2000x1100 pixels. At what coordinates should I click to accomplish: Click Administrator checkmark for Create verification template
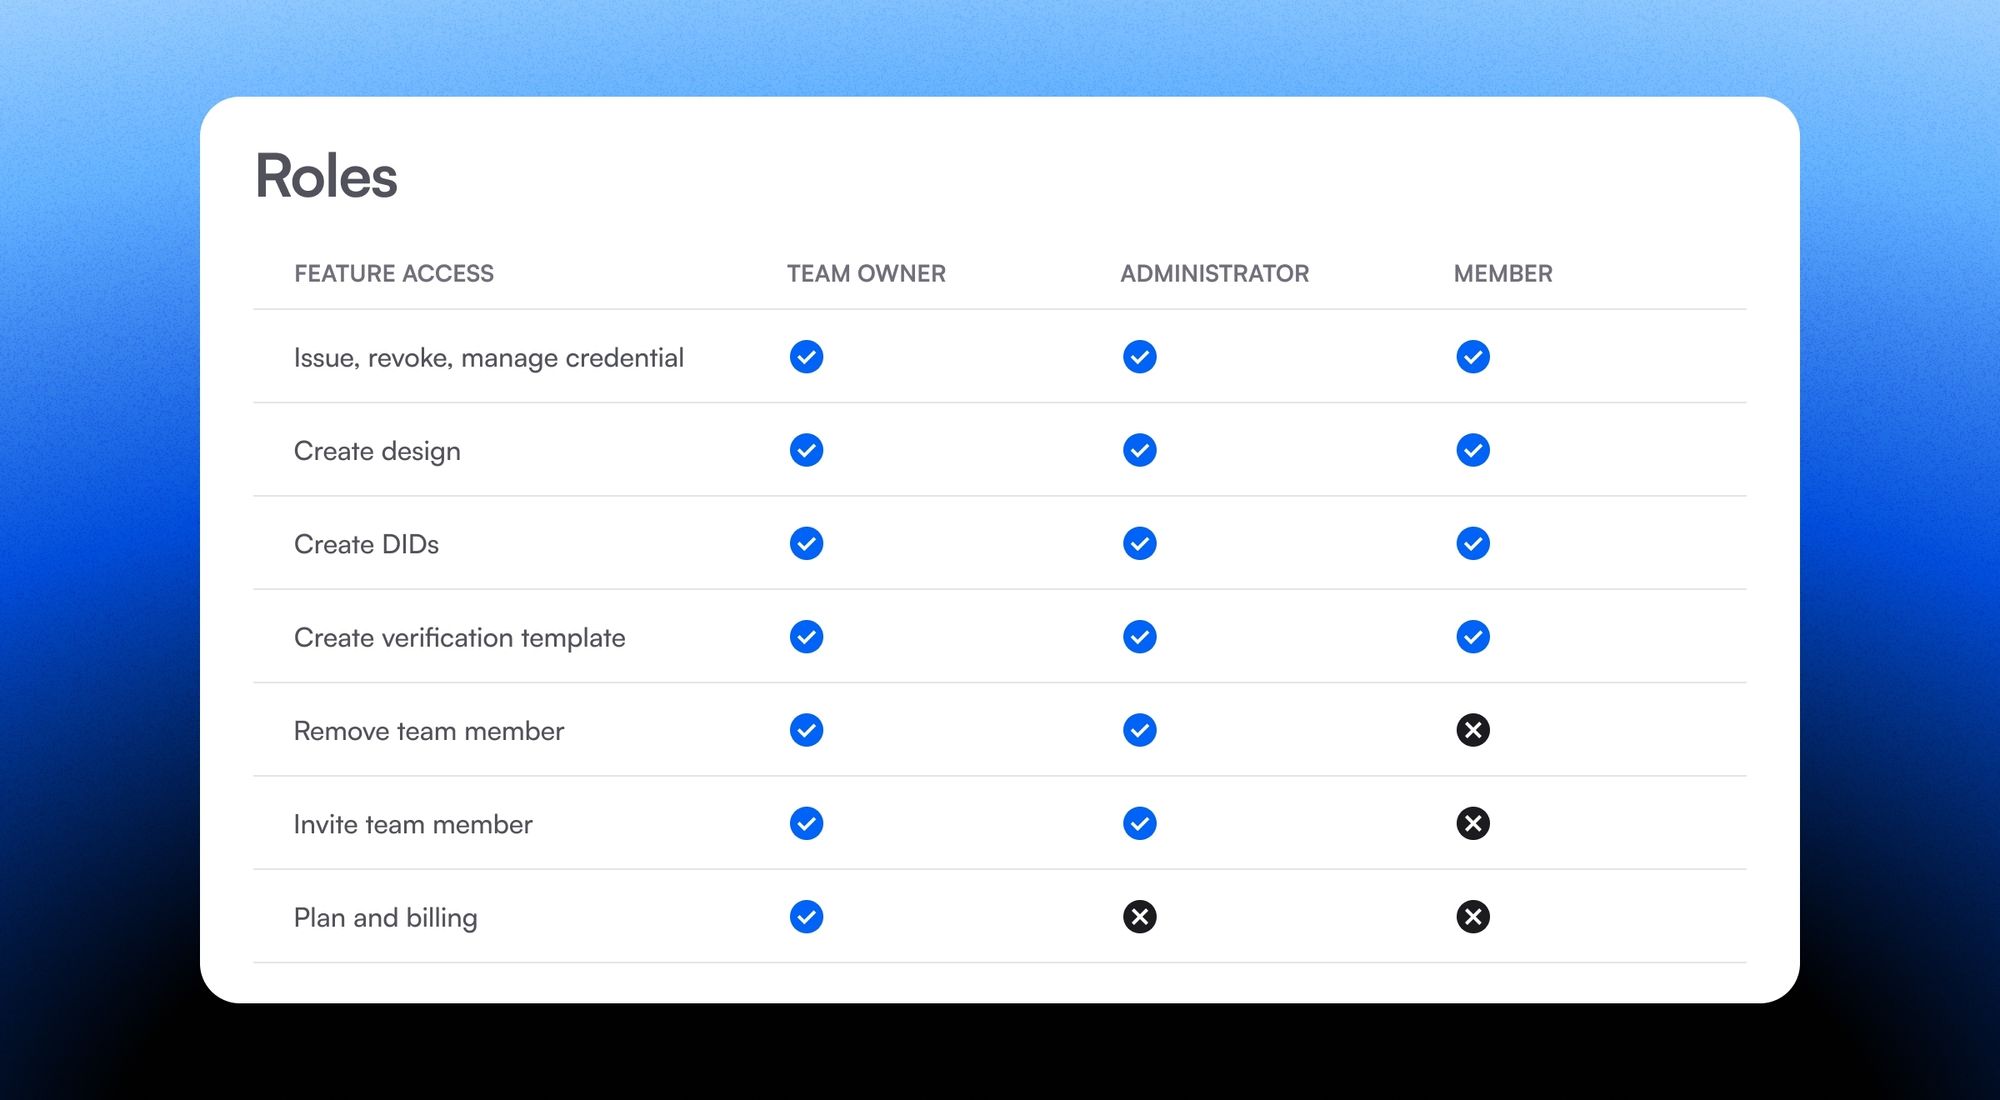point(1139,637)
